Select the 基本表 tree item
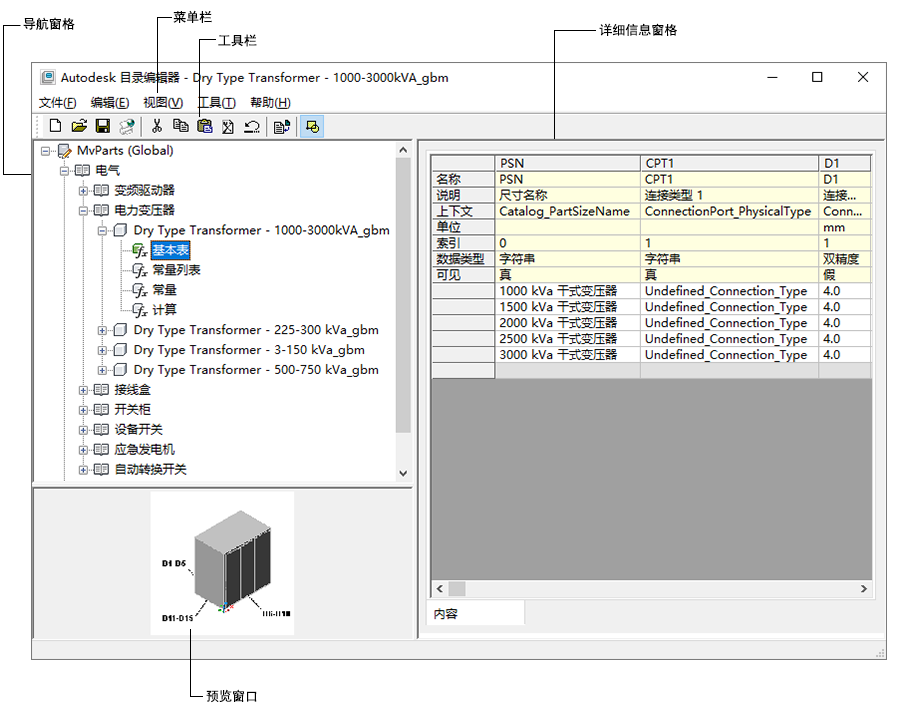Image resolution: width=919 pixels, height=717 pixels. (171, 250)
